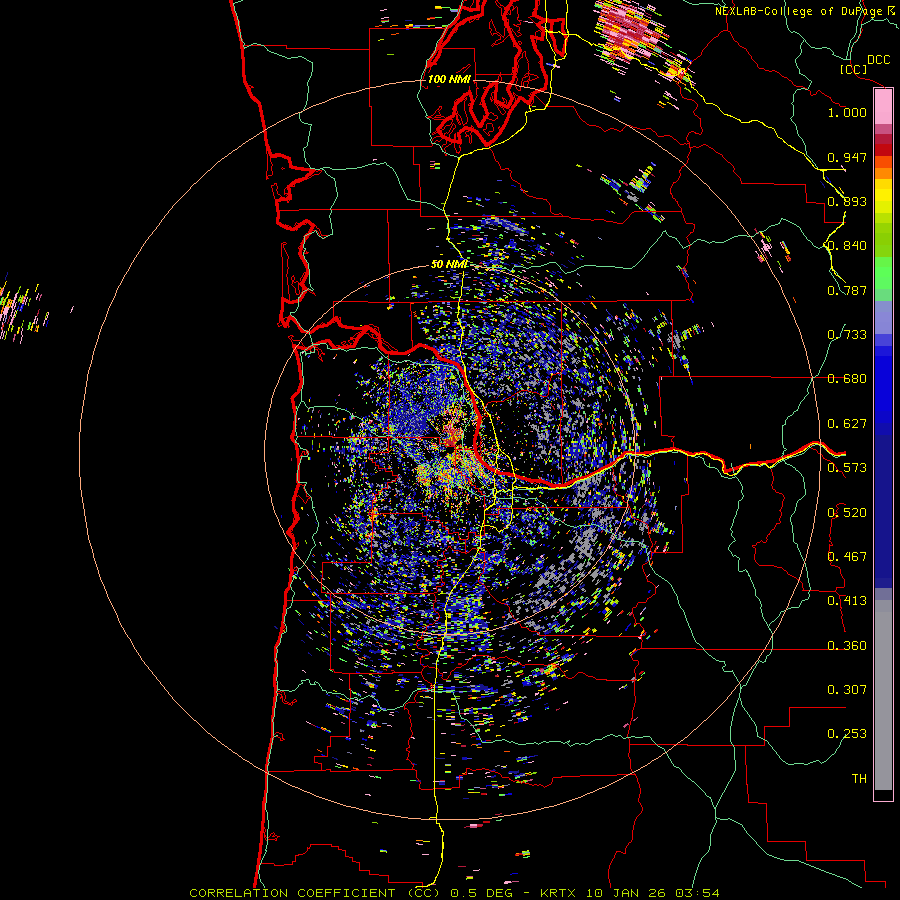This screenshot has height=900, width=900.
Task: Select the 0.947 scale value
Action: pyautogui.click(x=847, y=157)
